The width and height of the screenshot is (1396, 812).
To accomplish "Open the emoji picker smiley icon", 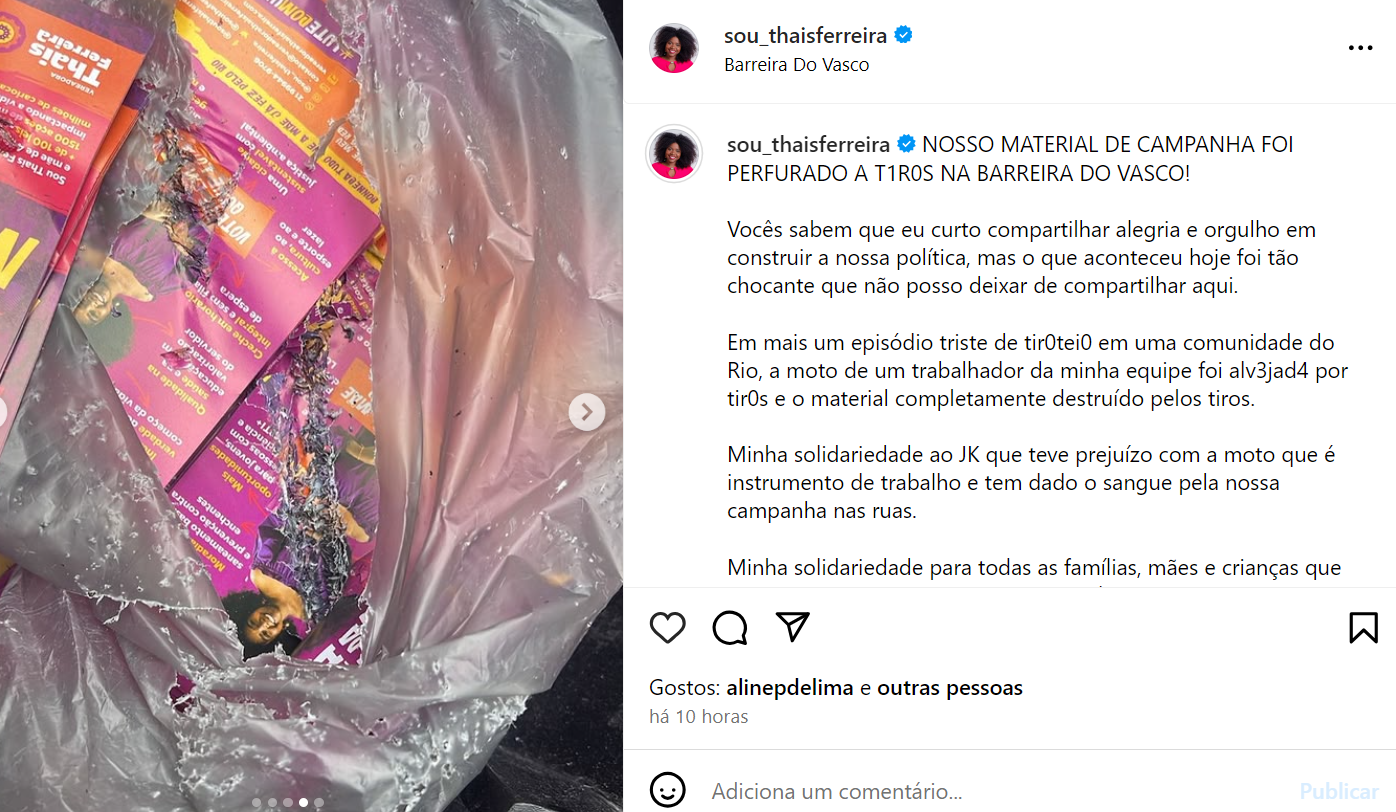I will pyautogui.click(x=667, y=789).
